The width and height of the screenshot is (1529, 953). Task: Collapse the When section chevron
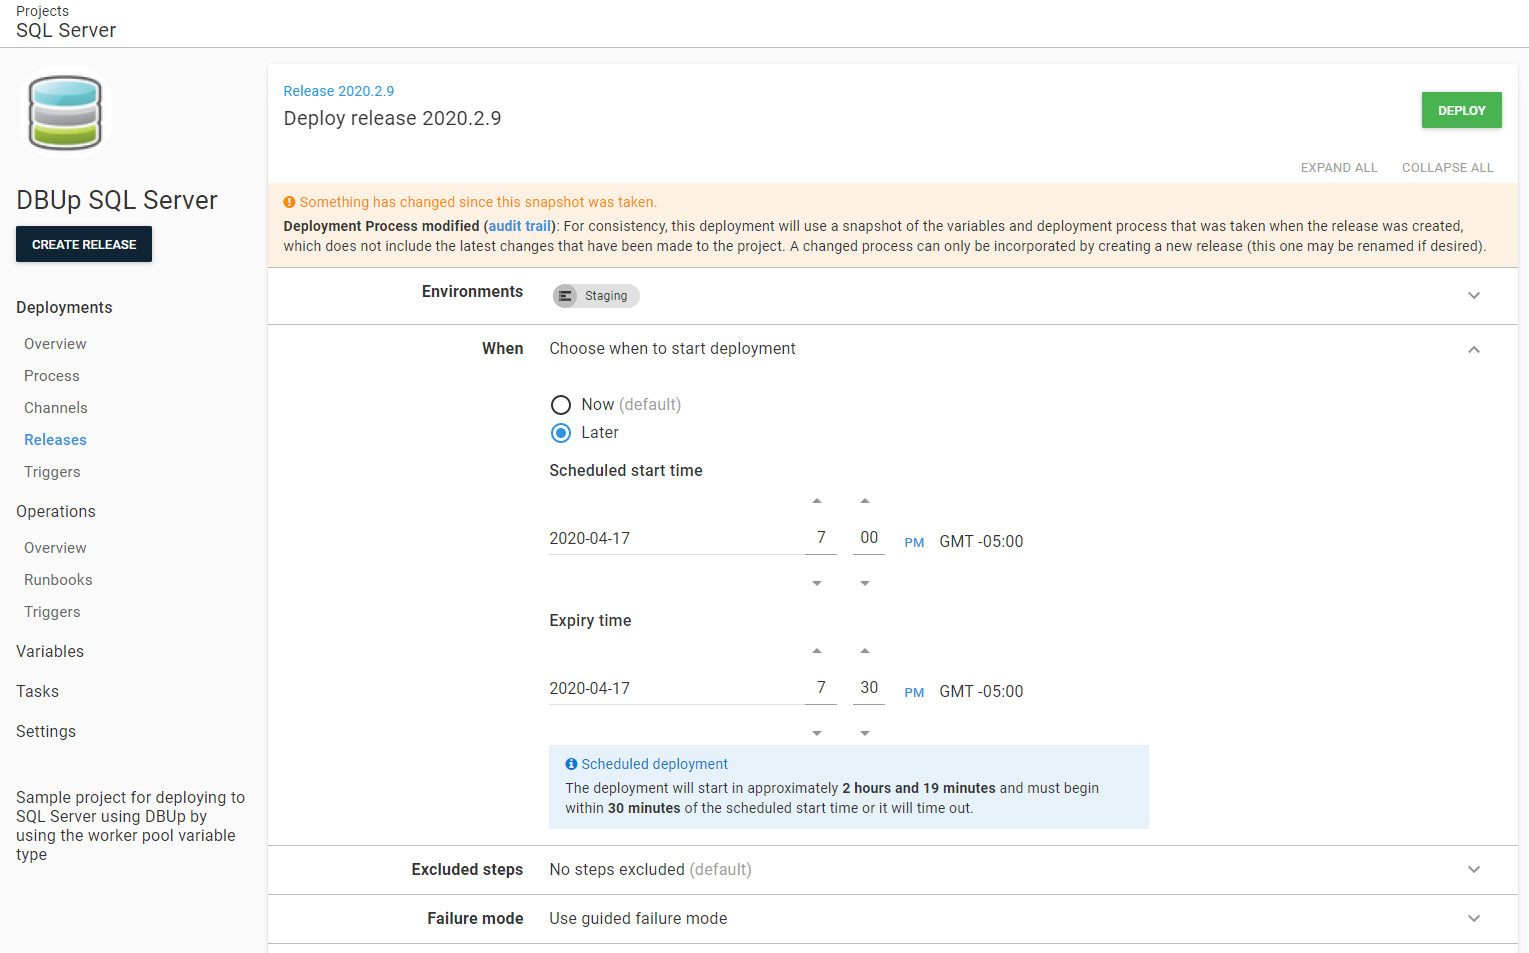click(x=1473, y=349)
